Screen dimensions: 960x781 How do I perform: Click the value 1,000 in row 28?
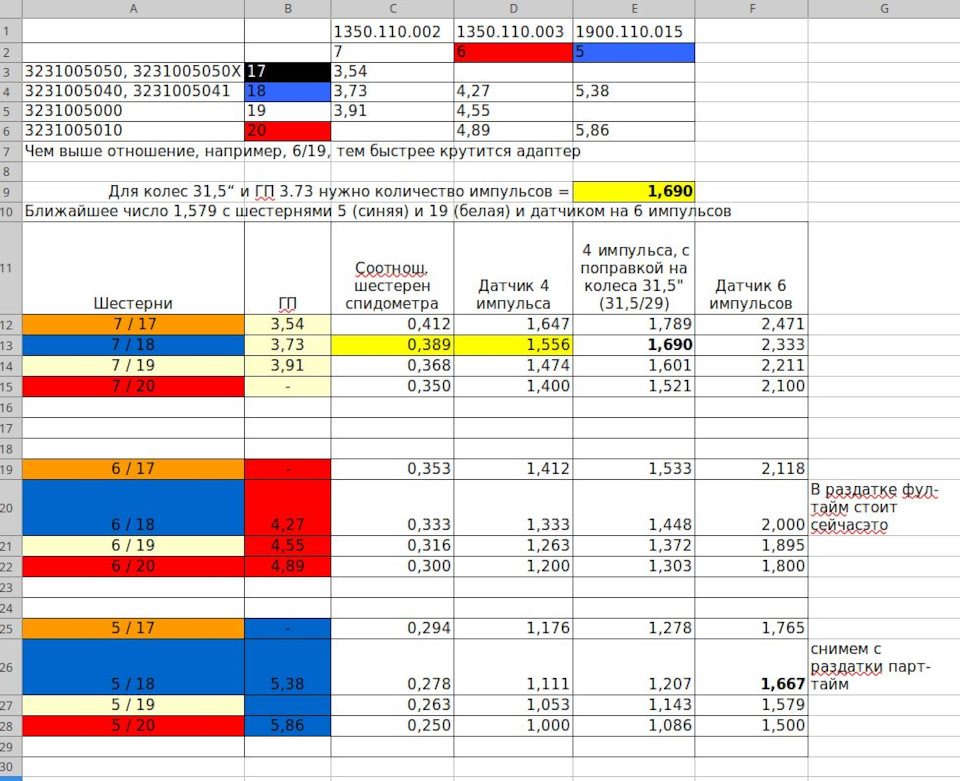click(513, 726)
